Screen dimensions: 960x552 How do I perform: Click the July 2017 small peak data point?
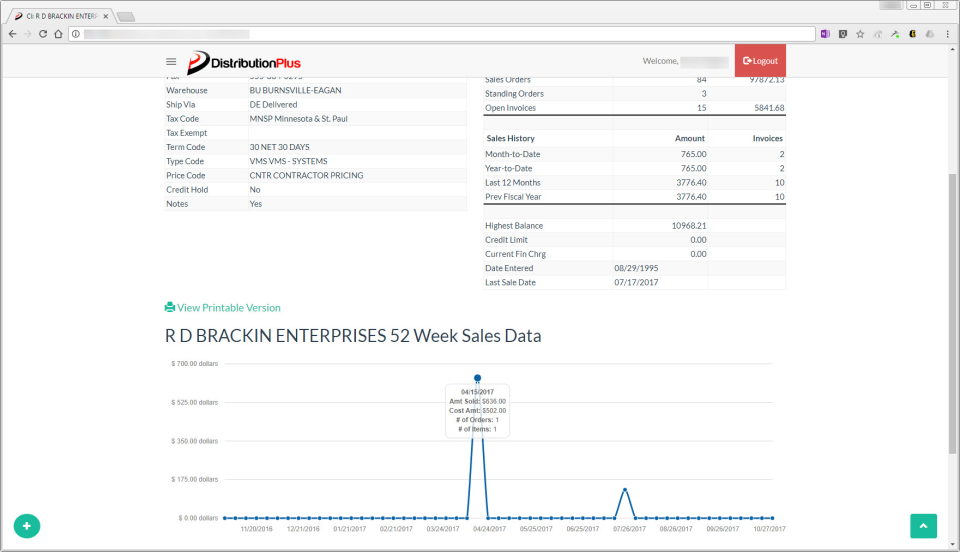pos(624,490)
